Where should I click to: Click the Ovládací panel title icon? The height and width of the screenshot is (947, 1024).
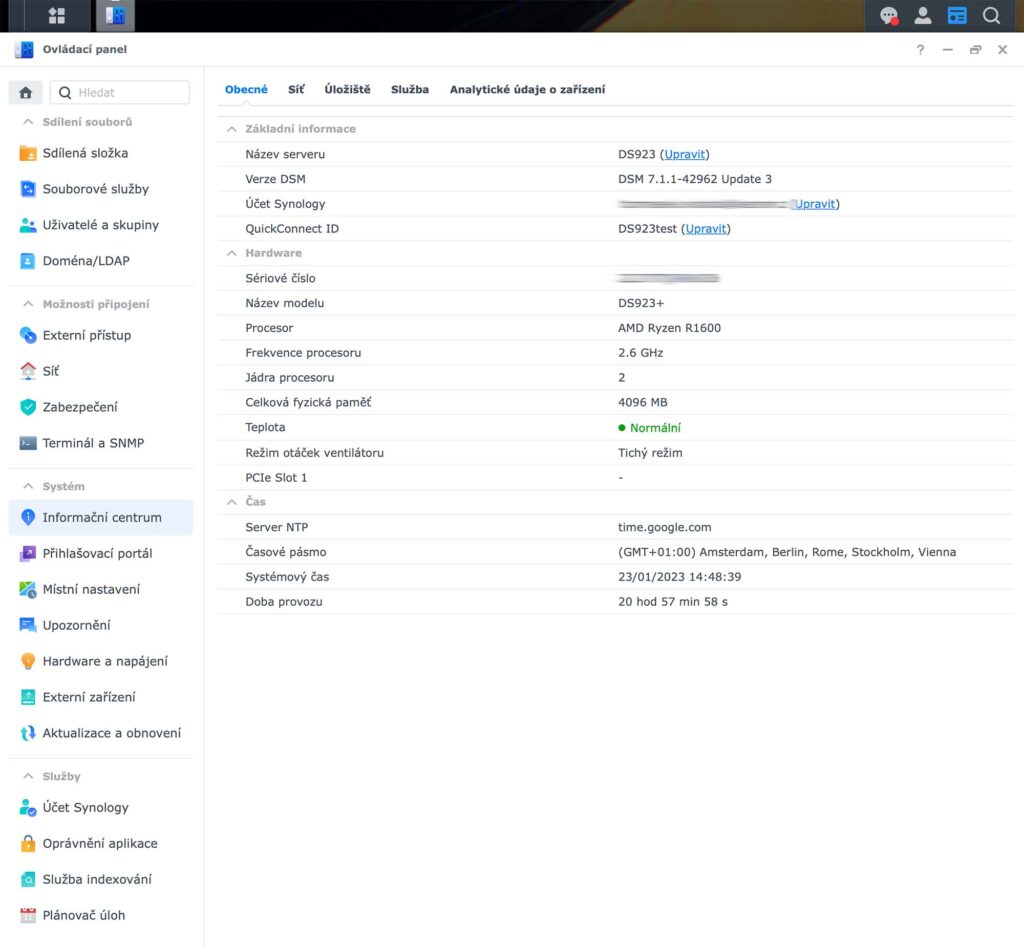click(24, 50)
